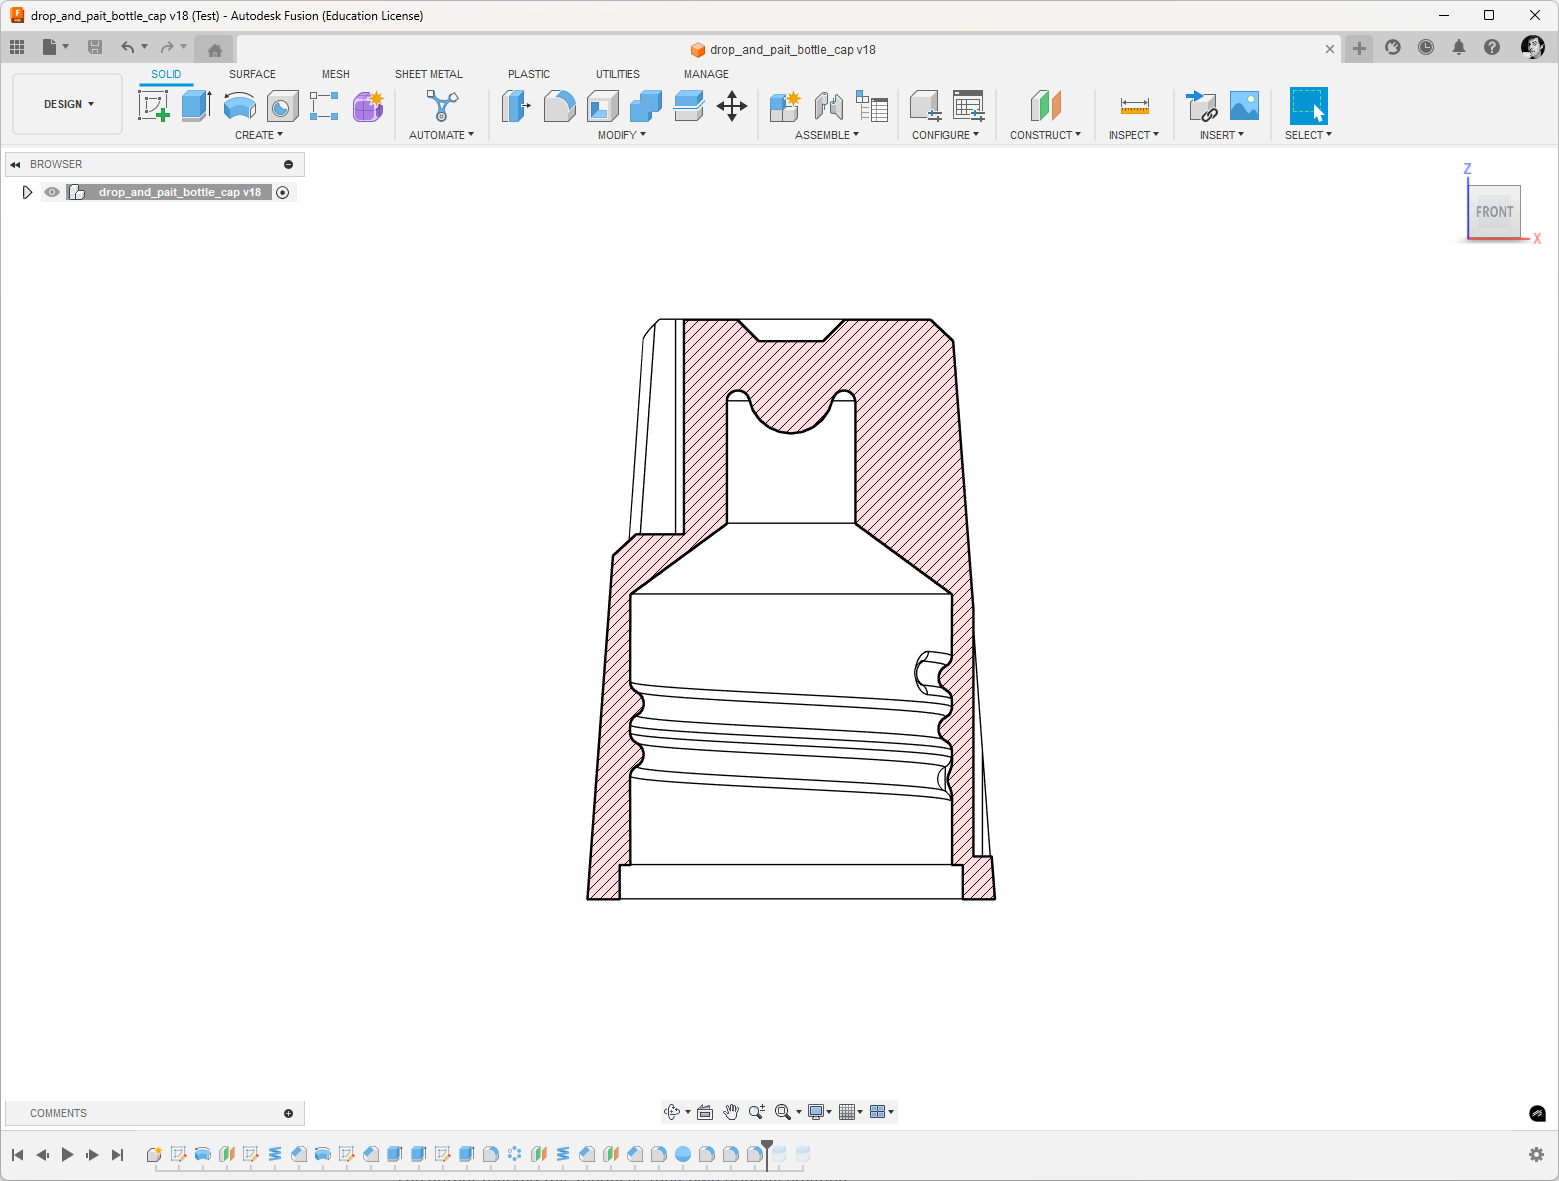Open the CONSTRUCT dropdown menu
This screenshot has height=1181, width=1559.
(x=1045, y=135)
